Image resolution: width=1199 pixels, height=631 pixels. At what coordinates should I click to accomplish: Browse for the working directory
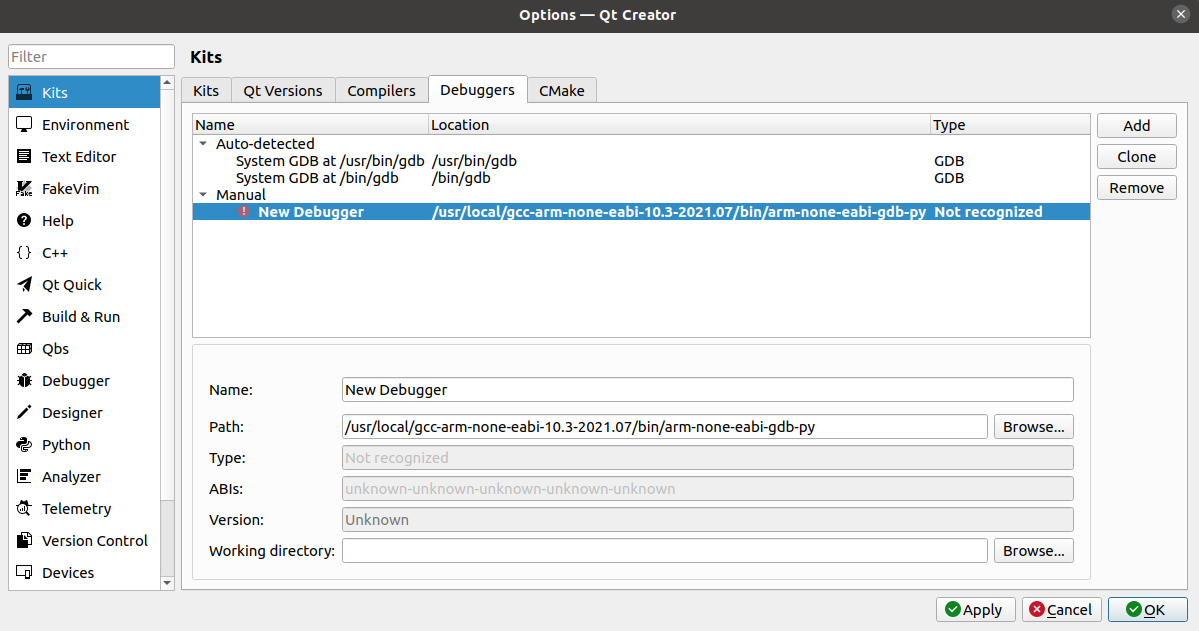[x=1034, y=551]
